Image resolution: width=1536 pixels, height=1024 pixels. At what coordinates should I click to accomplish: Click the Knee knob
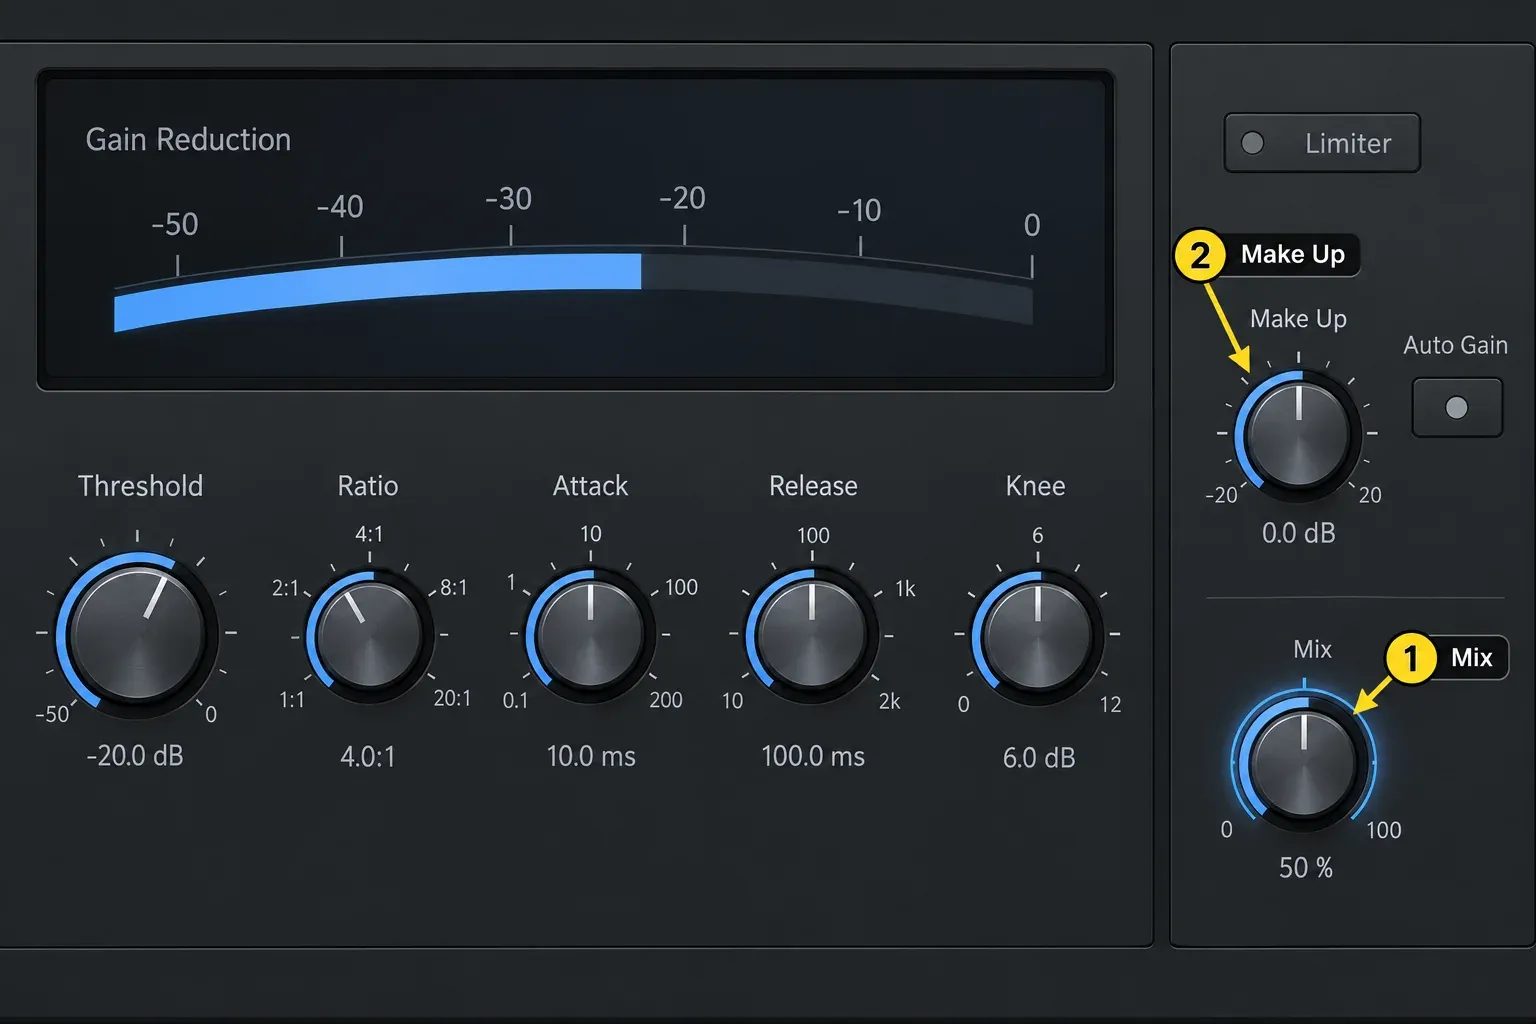pyautogui.click(x=1038, y=636)
